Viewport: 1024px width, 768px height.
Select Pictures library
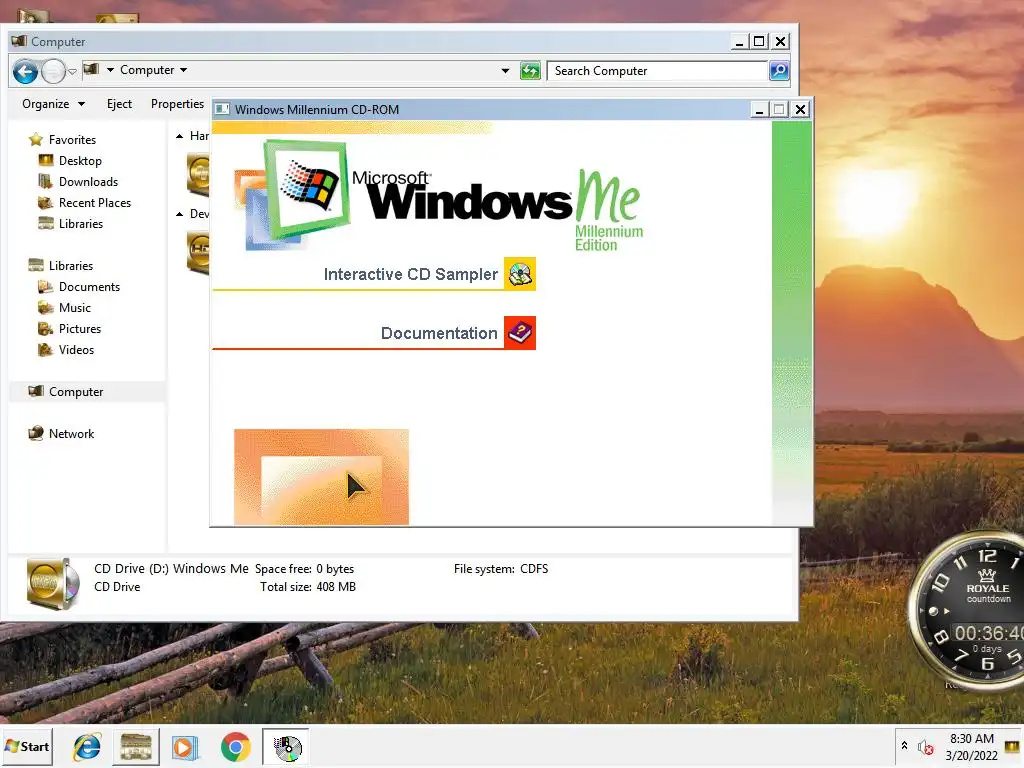(x=80, y=328)
